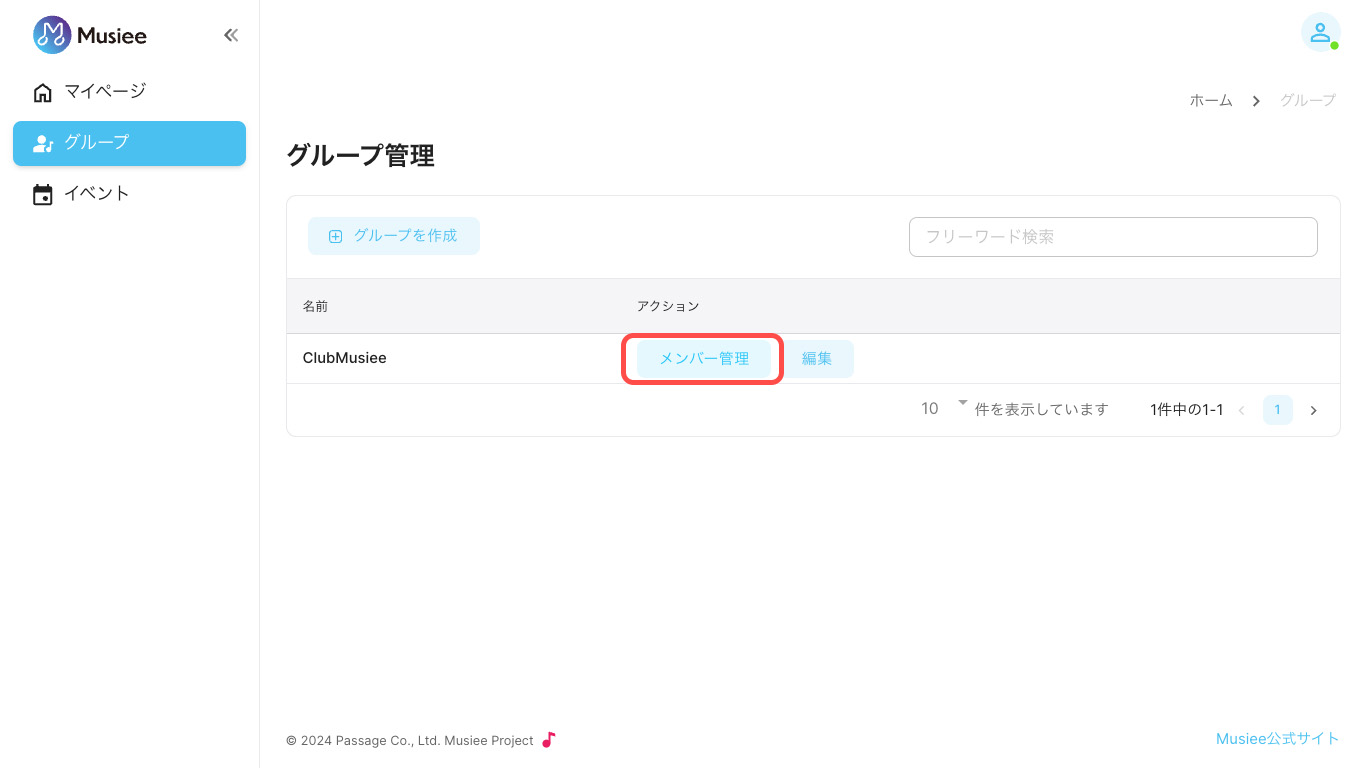This screenshot has height=768, width=1366.
Task: Click the music note icon in the footer
Action: coord(548,740)
